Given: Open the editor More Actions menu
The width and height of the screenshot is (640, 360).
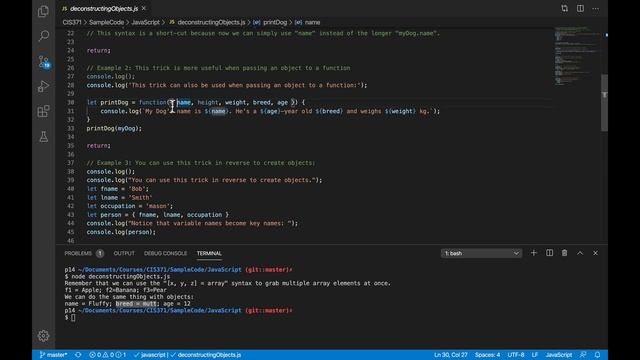Looking at the screenshot, I should coord(596,9).
